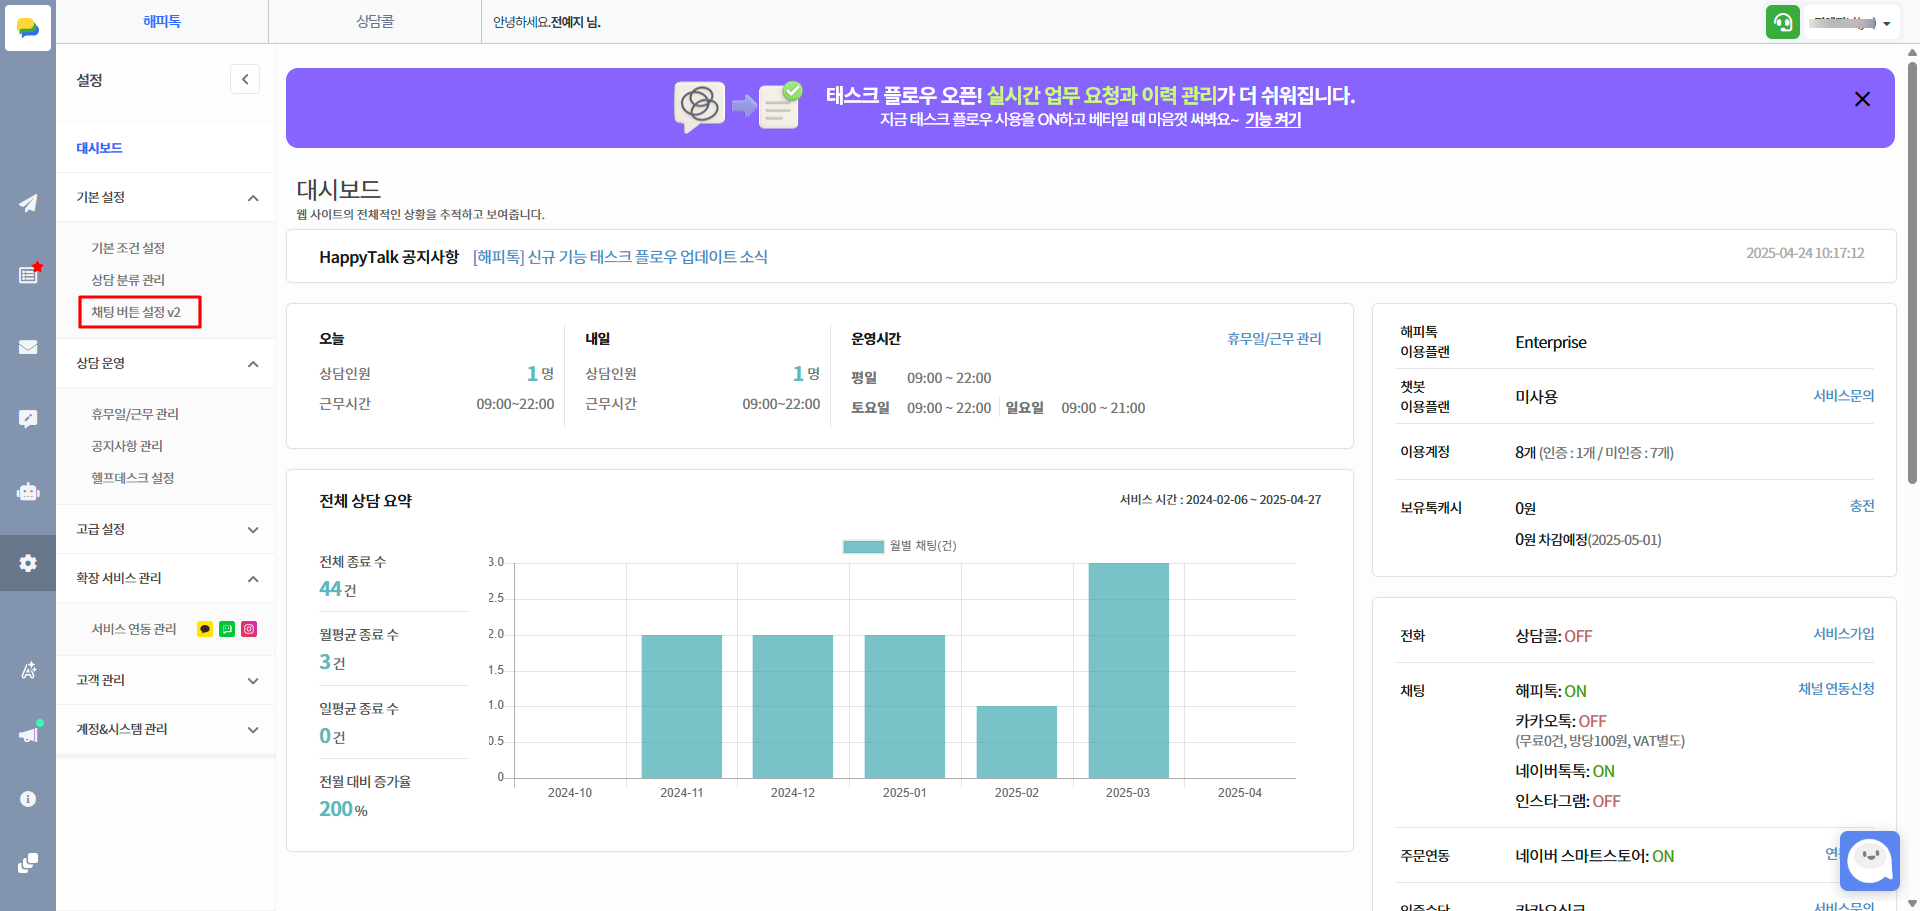Open 공지사항 관리 menu item
The width and height of the screenshot is (1920, 911).
pyautogui.click(x=127, y=446)
